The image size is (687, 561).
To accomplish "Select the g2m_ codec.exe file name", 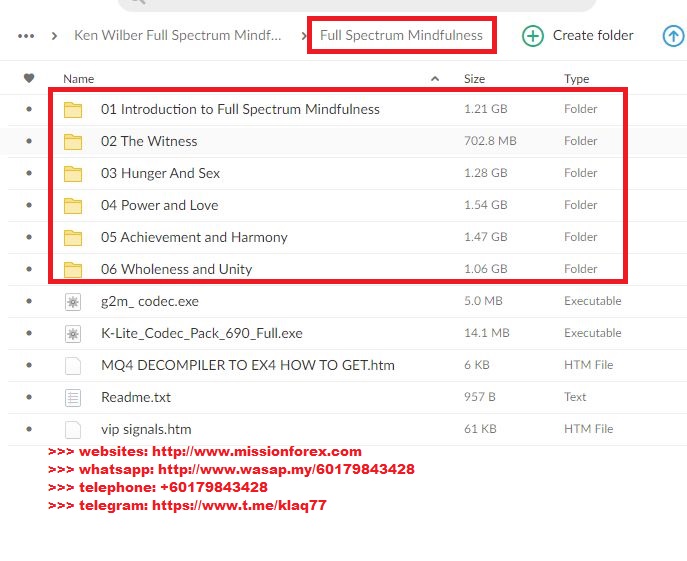I will (x=149, y=302).
